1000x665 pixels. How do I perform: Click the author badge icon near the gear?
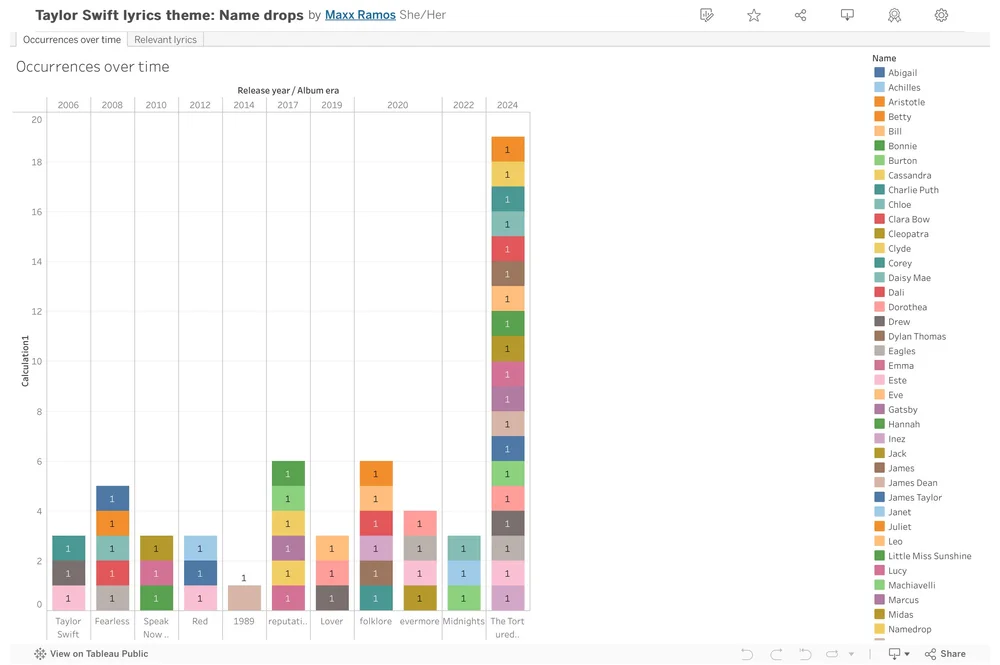(894, 15)
